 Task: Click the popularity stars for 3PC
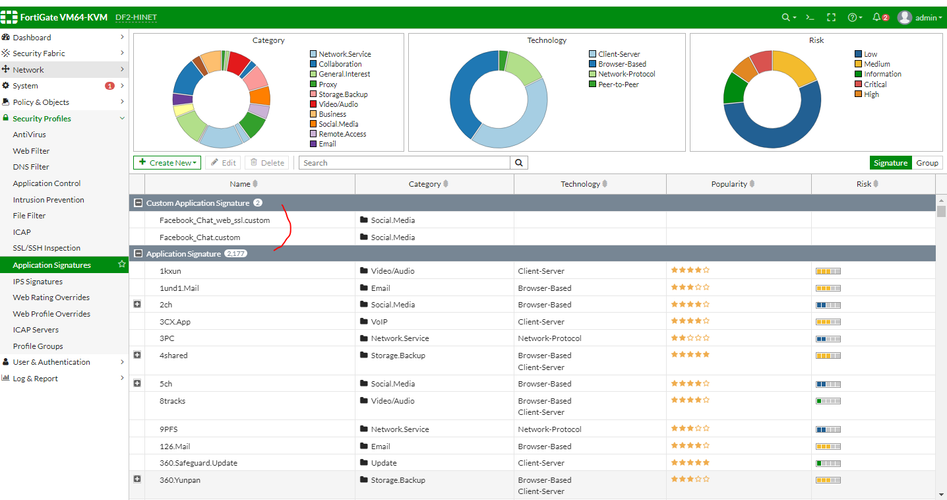(690, 338)
